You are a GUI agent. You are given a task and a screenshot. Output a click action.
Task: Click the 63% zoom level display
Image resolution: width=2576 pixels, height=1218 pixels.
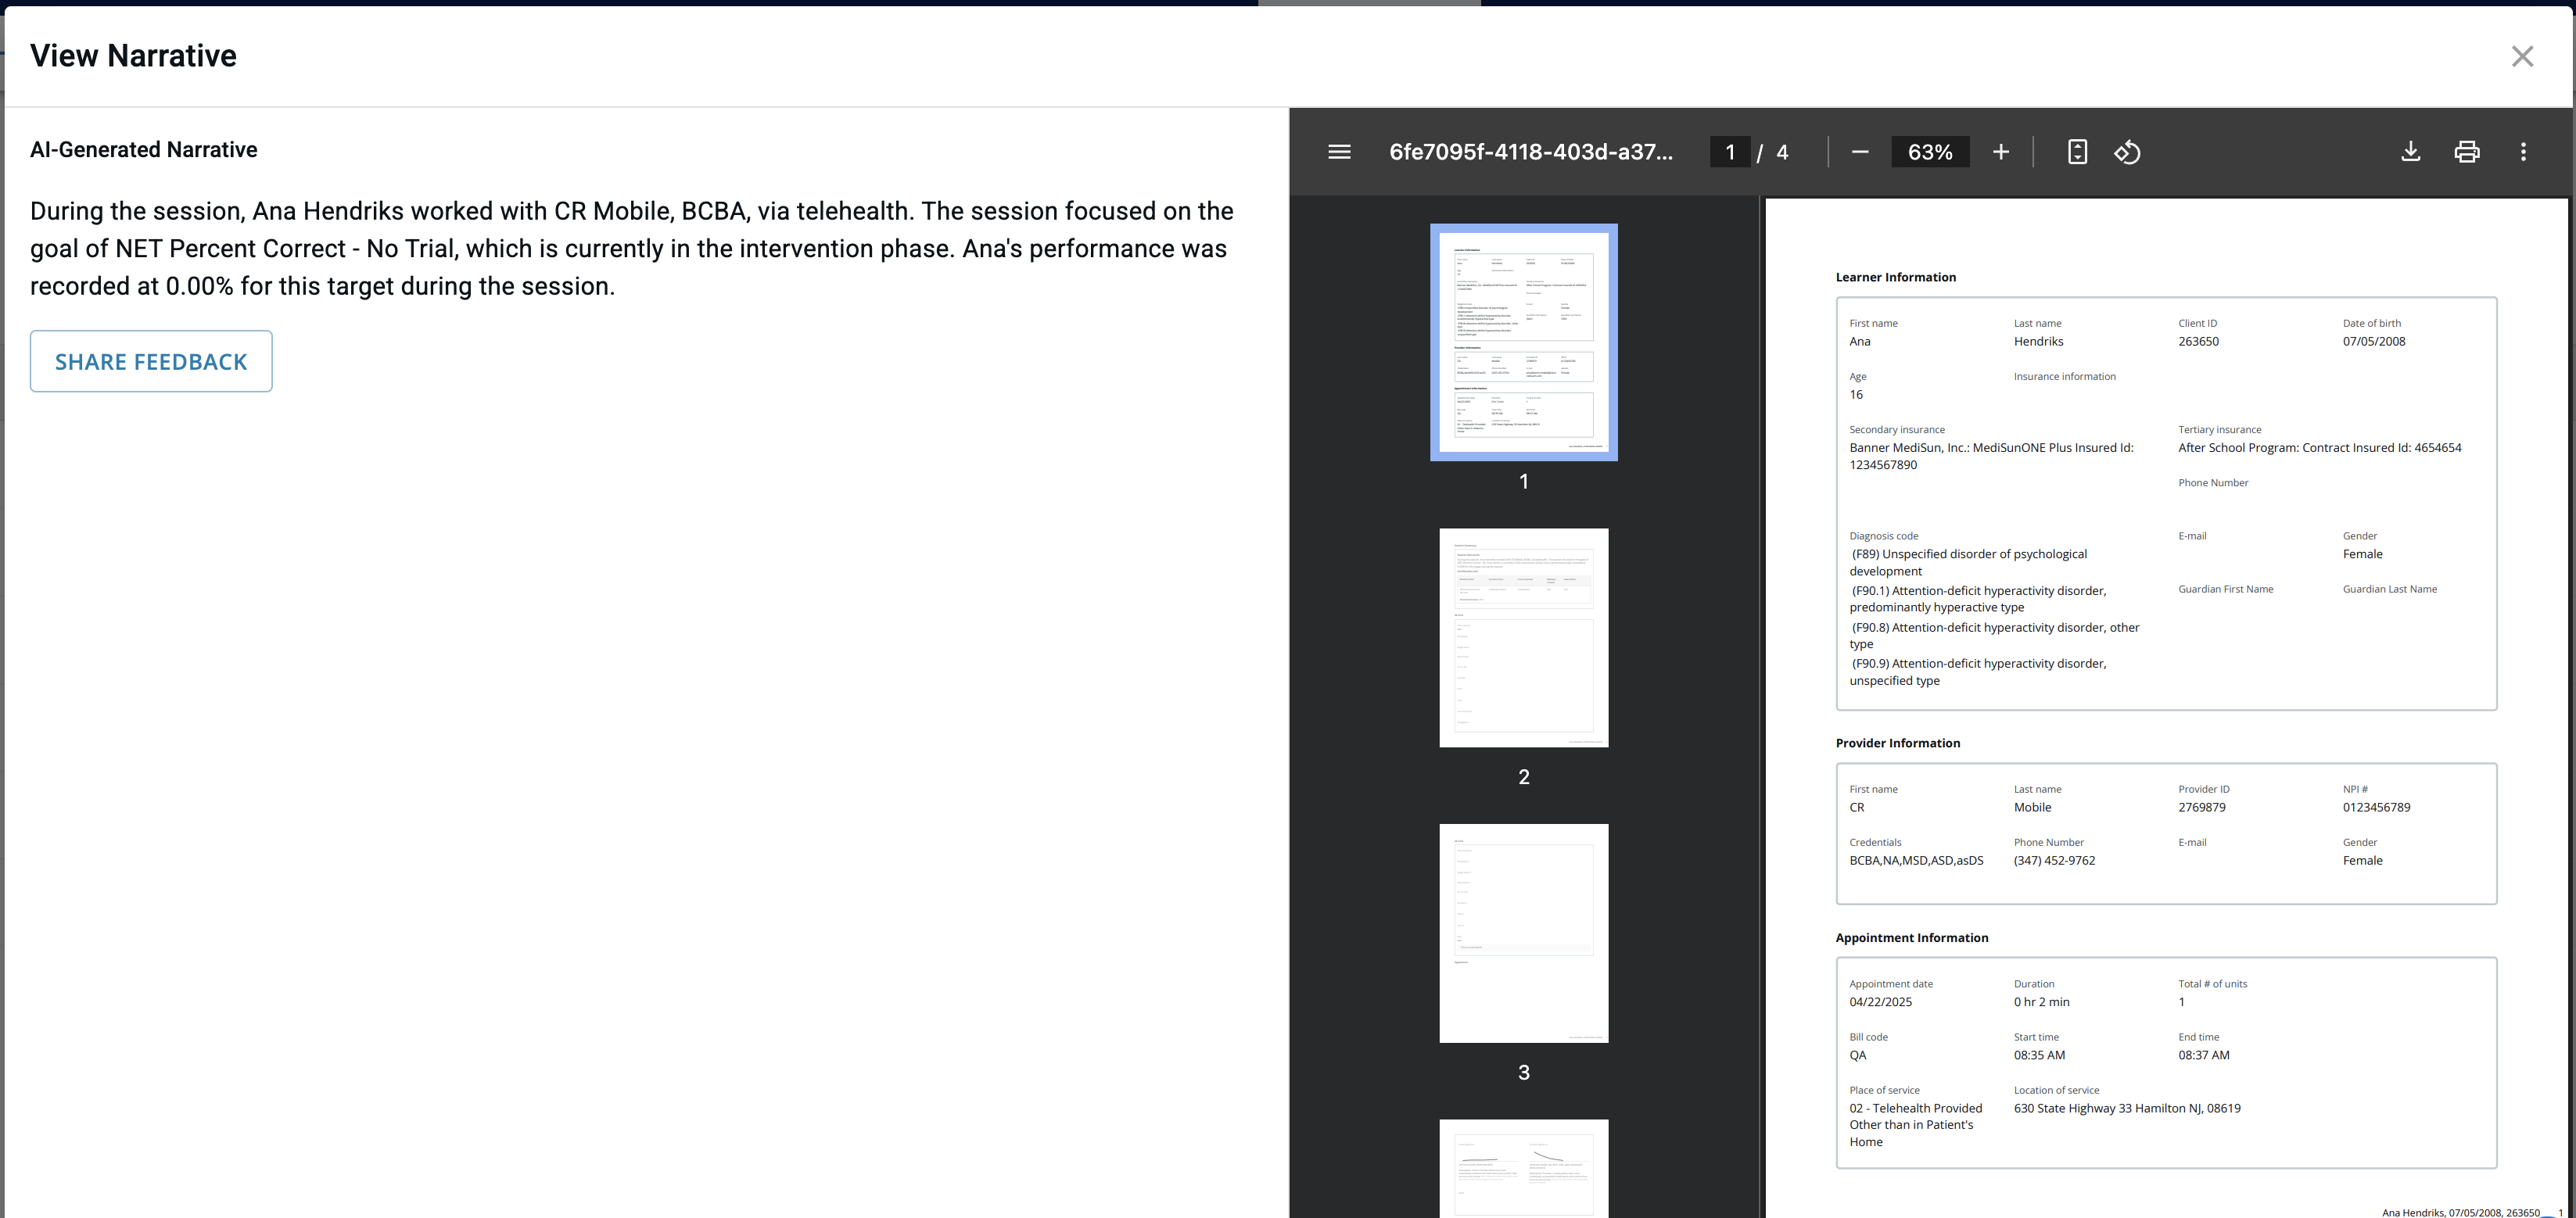1930,152
